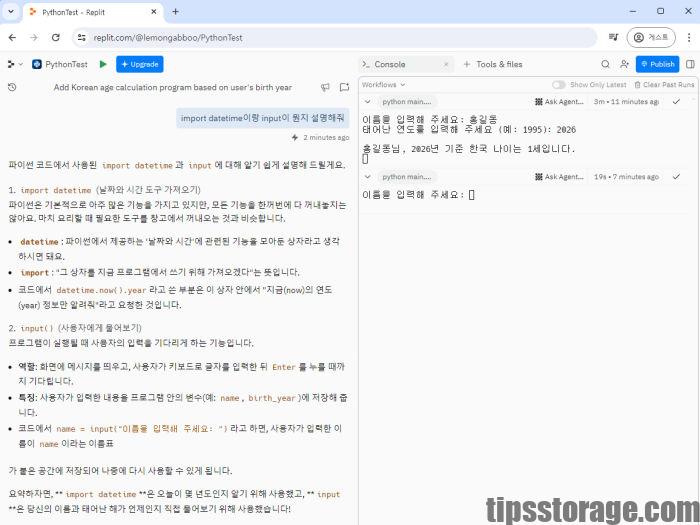This screenshot has height=525, width=700.
Task: Click Ask Agent on the 19s run
Action: 559,177
